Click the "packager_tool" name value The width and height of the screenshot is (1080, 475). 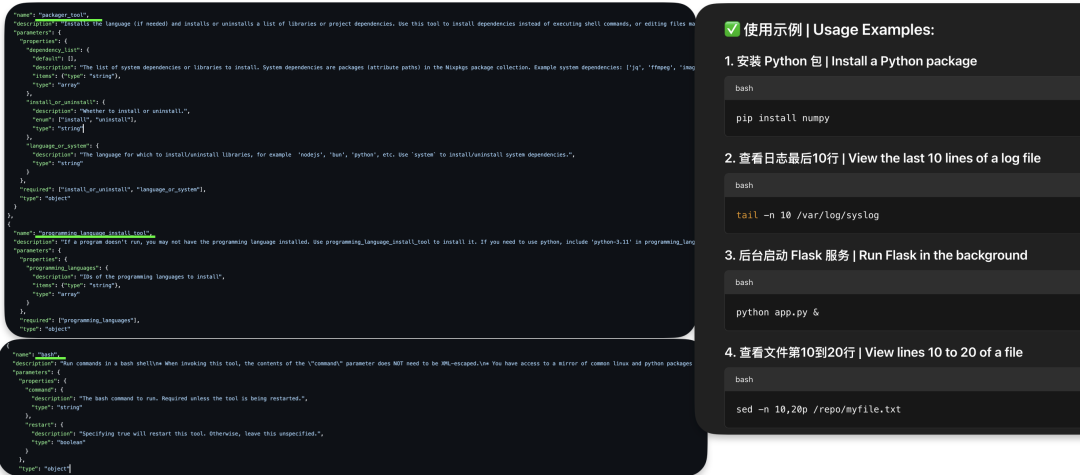(64, 14)
